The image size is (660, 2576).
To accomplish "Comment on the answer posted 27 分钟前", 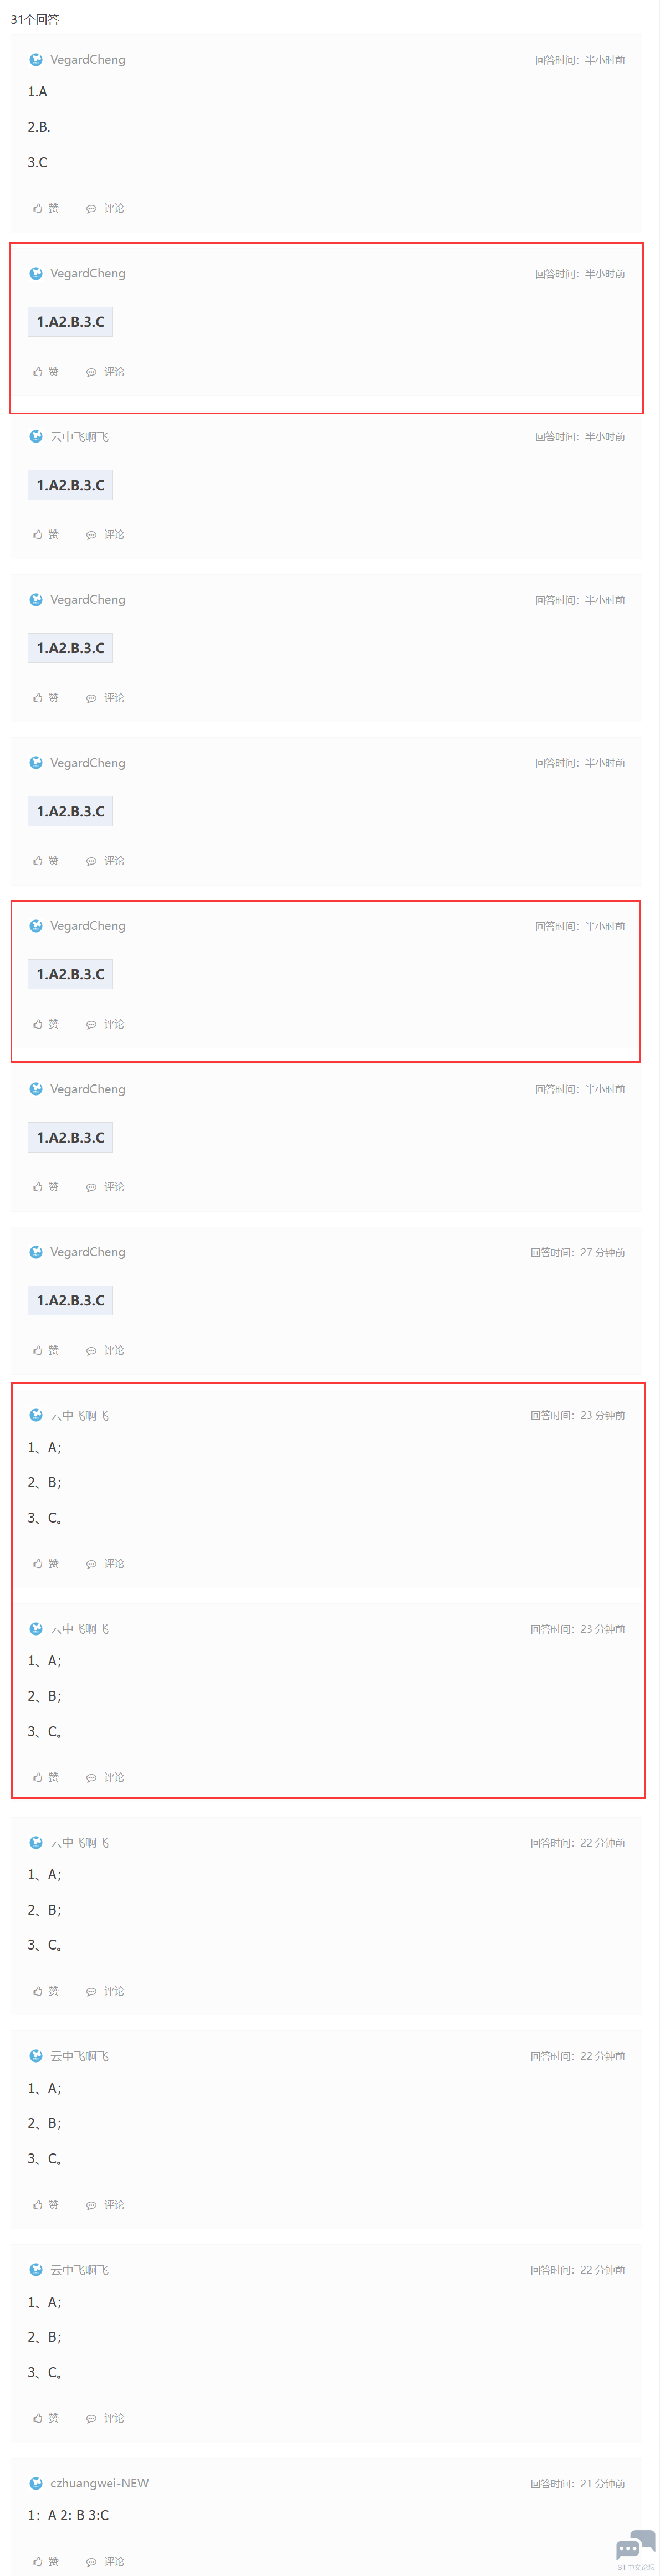I will tap(105, 1350).
